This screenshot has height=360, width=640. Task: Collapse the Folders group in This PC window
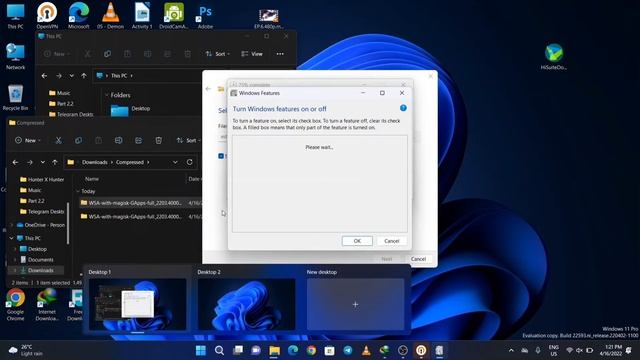click(x=107, y=95)
